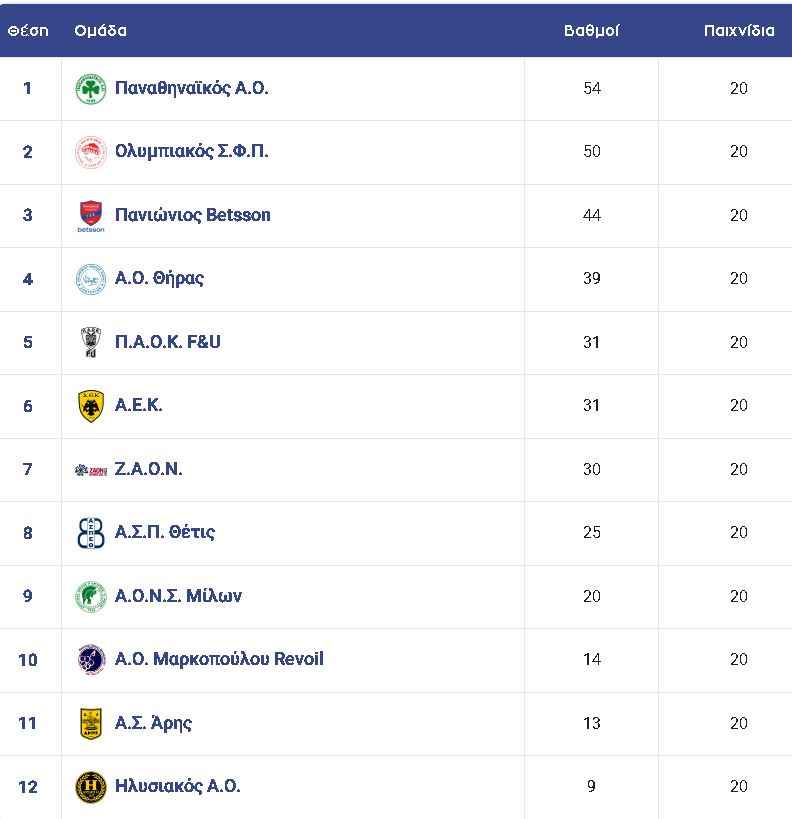Click the Α.Ο. Μαρκοπούλου grape emblem

point(91,660)
